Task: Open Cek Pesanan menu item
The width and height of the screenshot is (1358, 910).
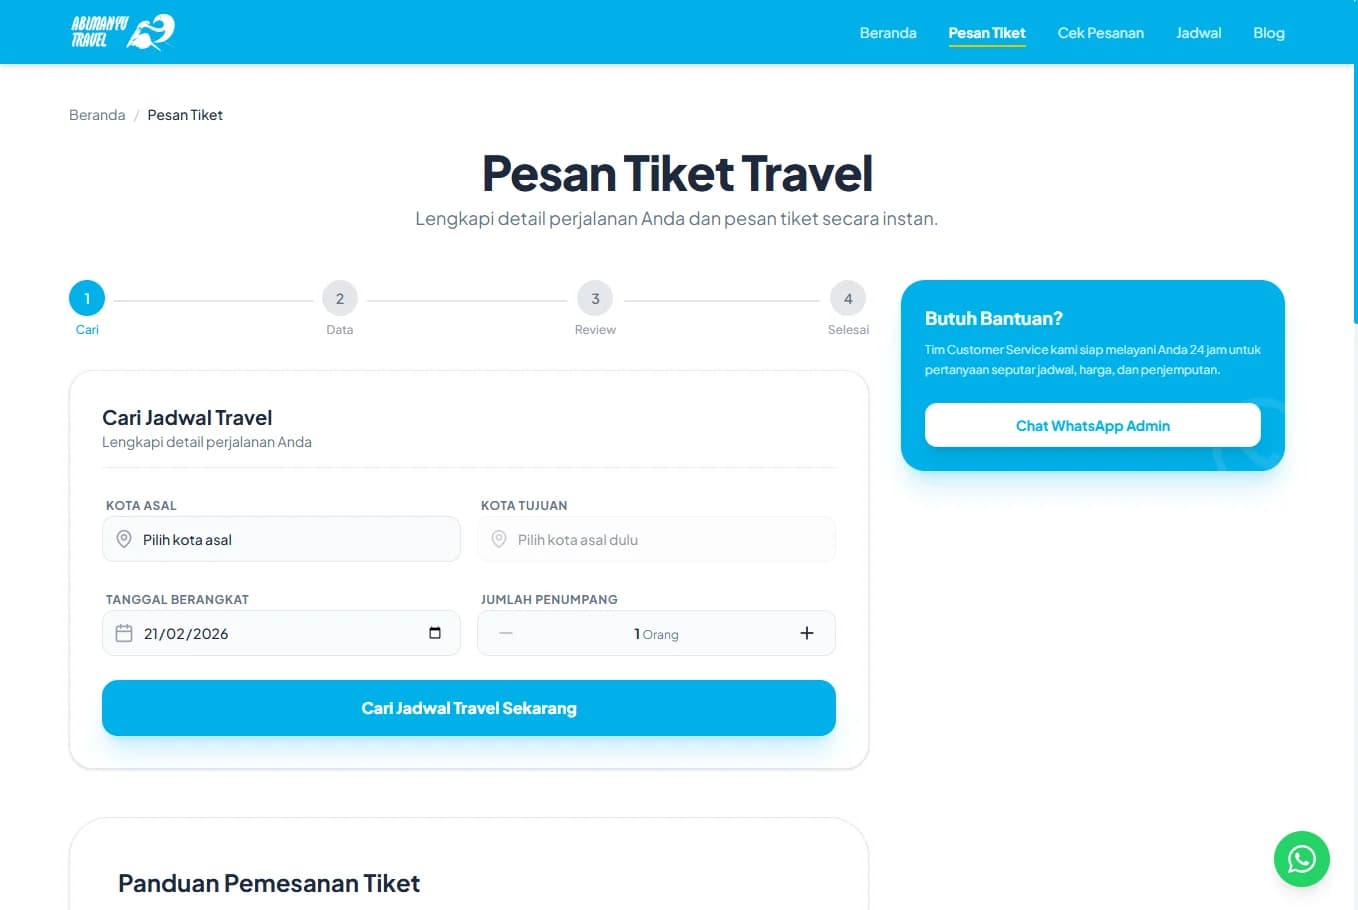Action: (1100, 33)
